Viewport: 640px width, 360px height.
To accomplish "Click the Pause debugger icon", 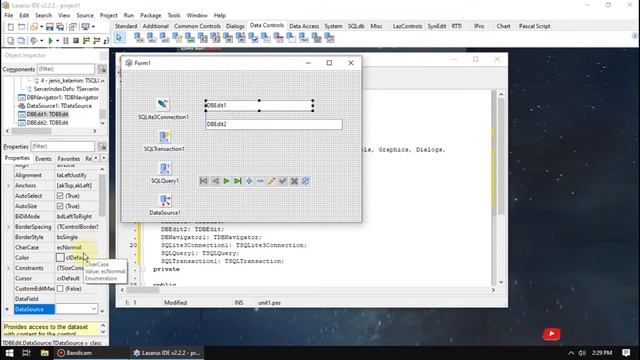I will click(x=66, y=41).
